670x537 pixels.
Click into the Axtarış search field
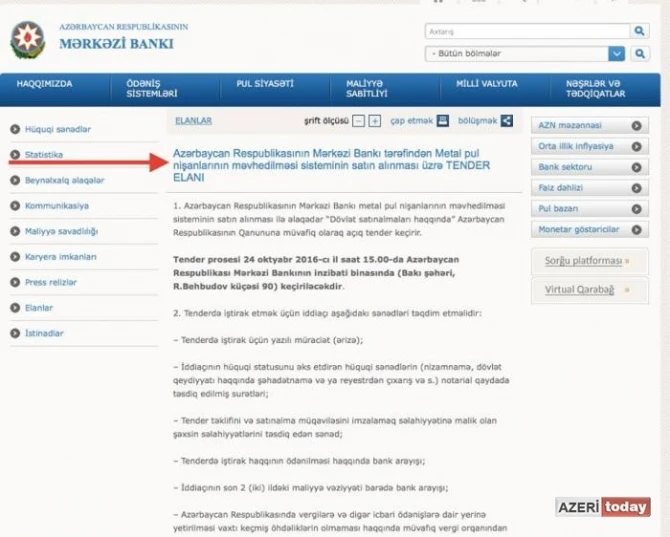[527, 31]
